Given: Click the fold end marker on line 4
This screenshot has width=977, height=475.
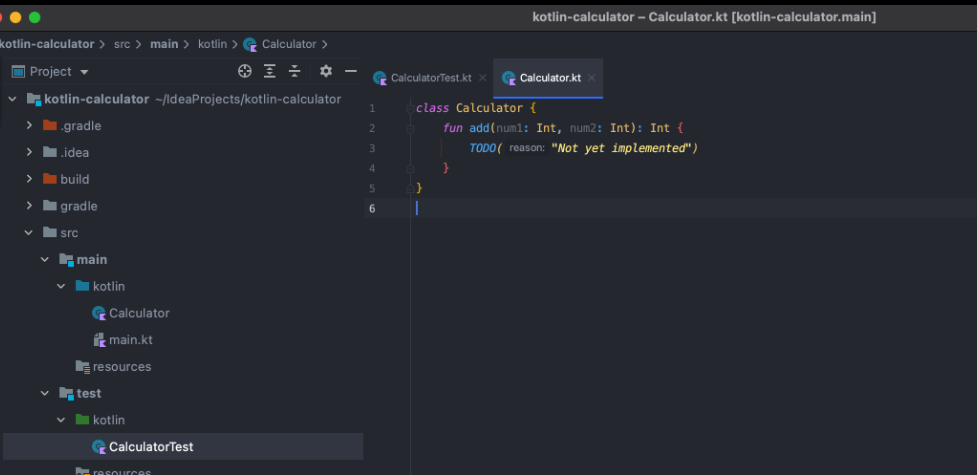Looking at the screenshot, I should [410, 168].
